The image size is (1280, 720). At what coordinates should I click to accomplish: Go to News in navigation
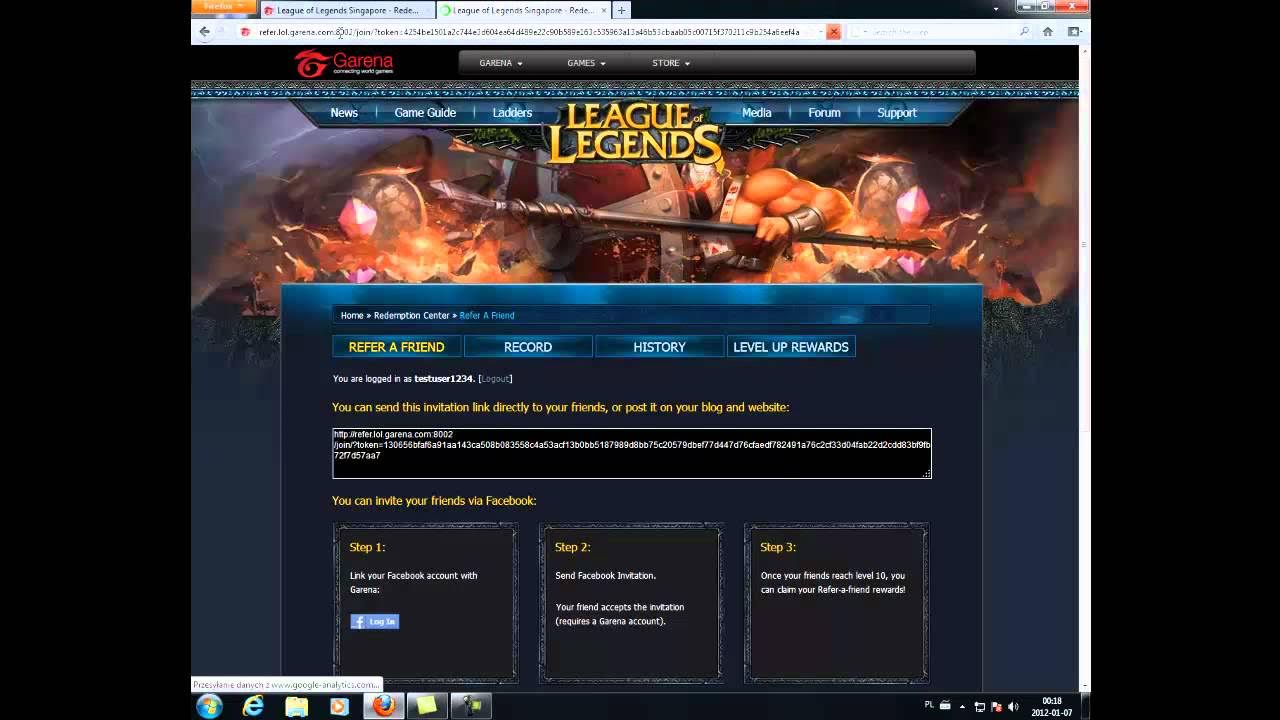click(344, 113)
